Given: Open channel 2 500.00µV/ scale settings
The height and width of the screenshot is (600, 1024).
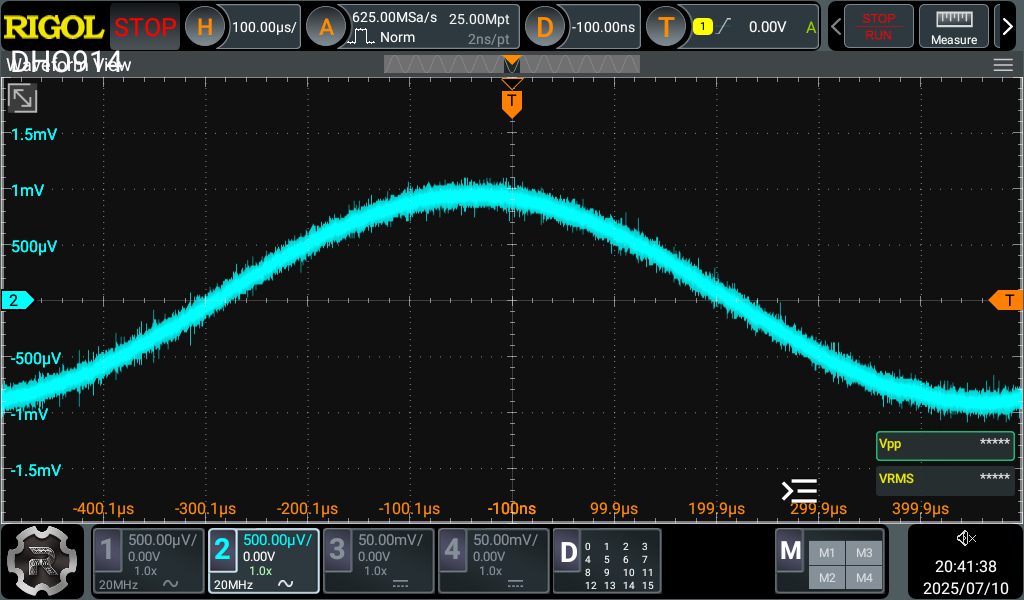Looking at the screenshot, I should [x=278, y=540].
